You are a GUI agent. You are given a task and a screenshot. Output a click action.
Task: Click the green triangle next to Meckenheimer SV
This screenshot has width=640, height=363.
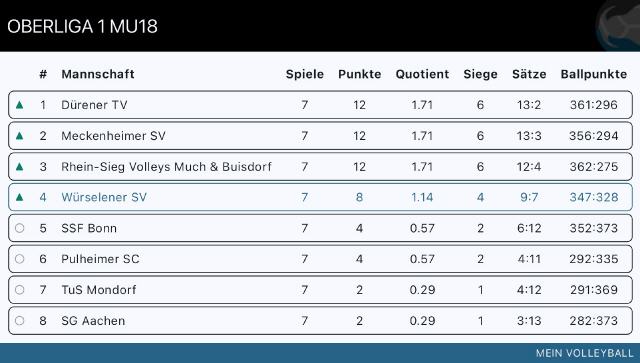click(19, 136)
